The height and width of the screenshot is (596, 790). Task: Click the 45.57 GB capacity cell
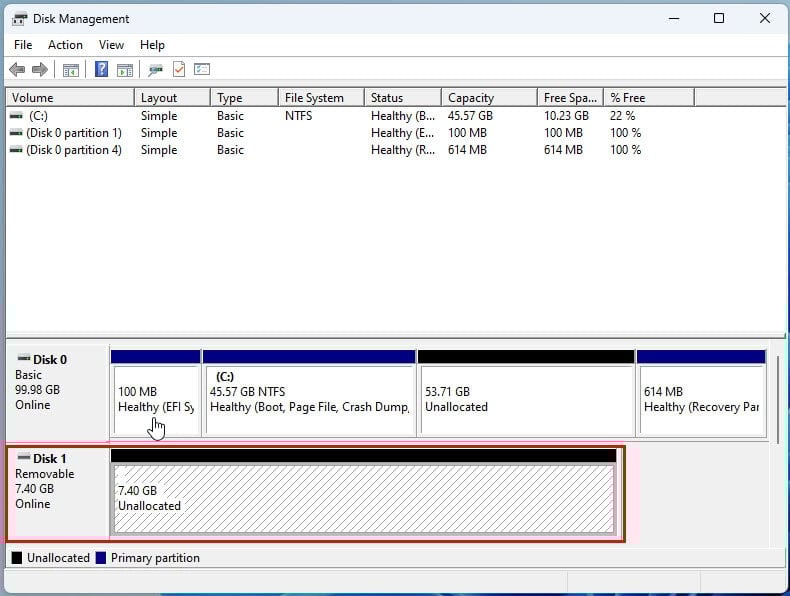[x=470, y=116]
